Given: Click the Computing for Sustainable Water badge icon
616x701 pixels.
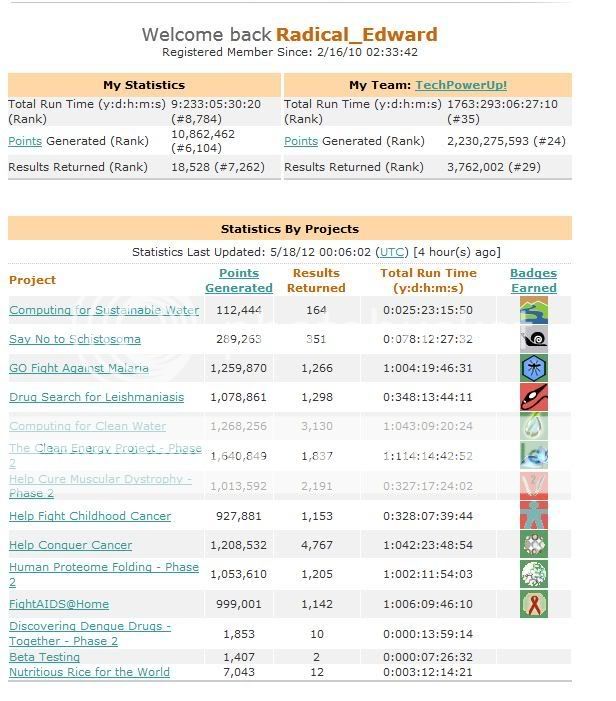Looking at the screenshot, I should pos(534,311).
